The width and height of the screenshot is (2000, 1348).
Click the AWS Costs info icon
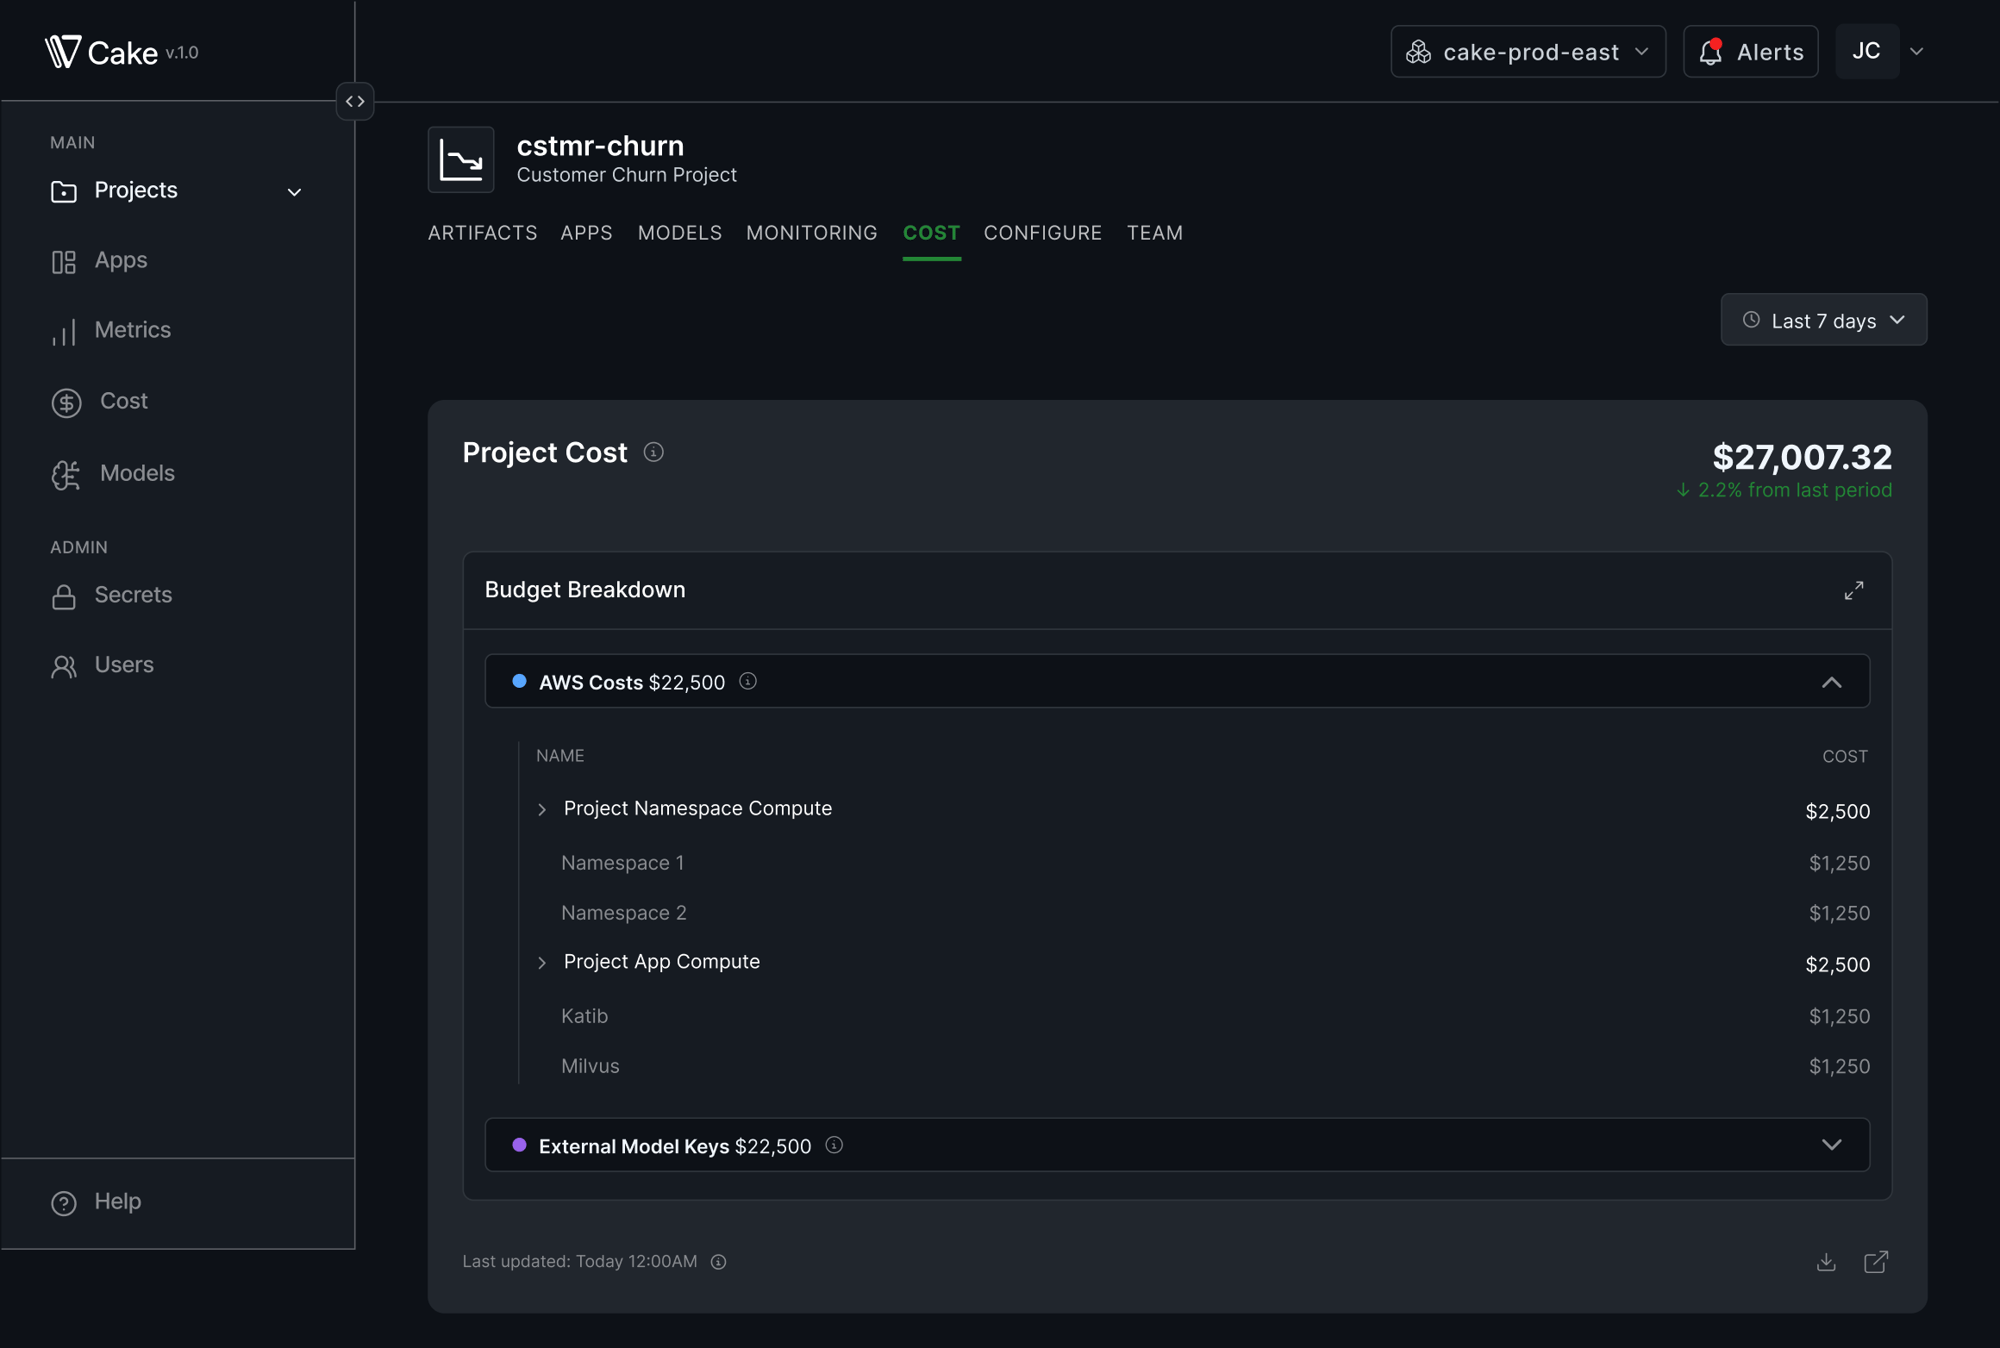point(748,681)
